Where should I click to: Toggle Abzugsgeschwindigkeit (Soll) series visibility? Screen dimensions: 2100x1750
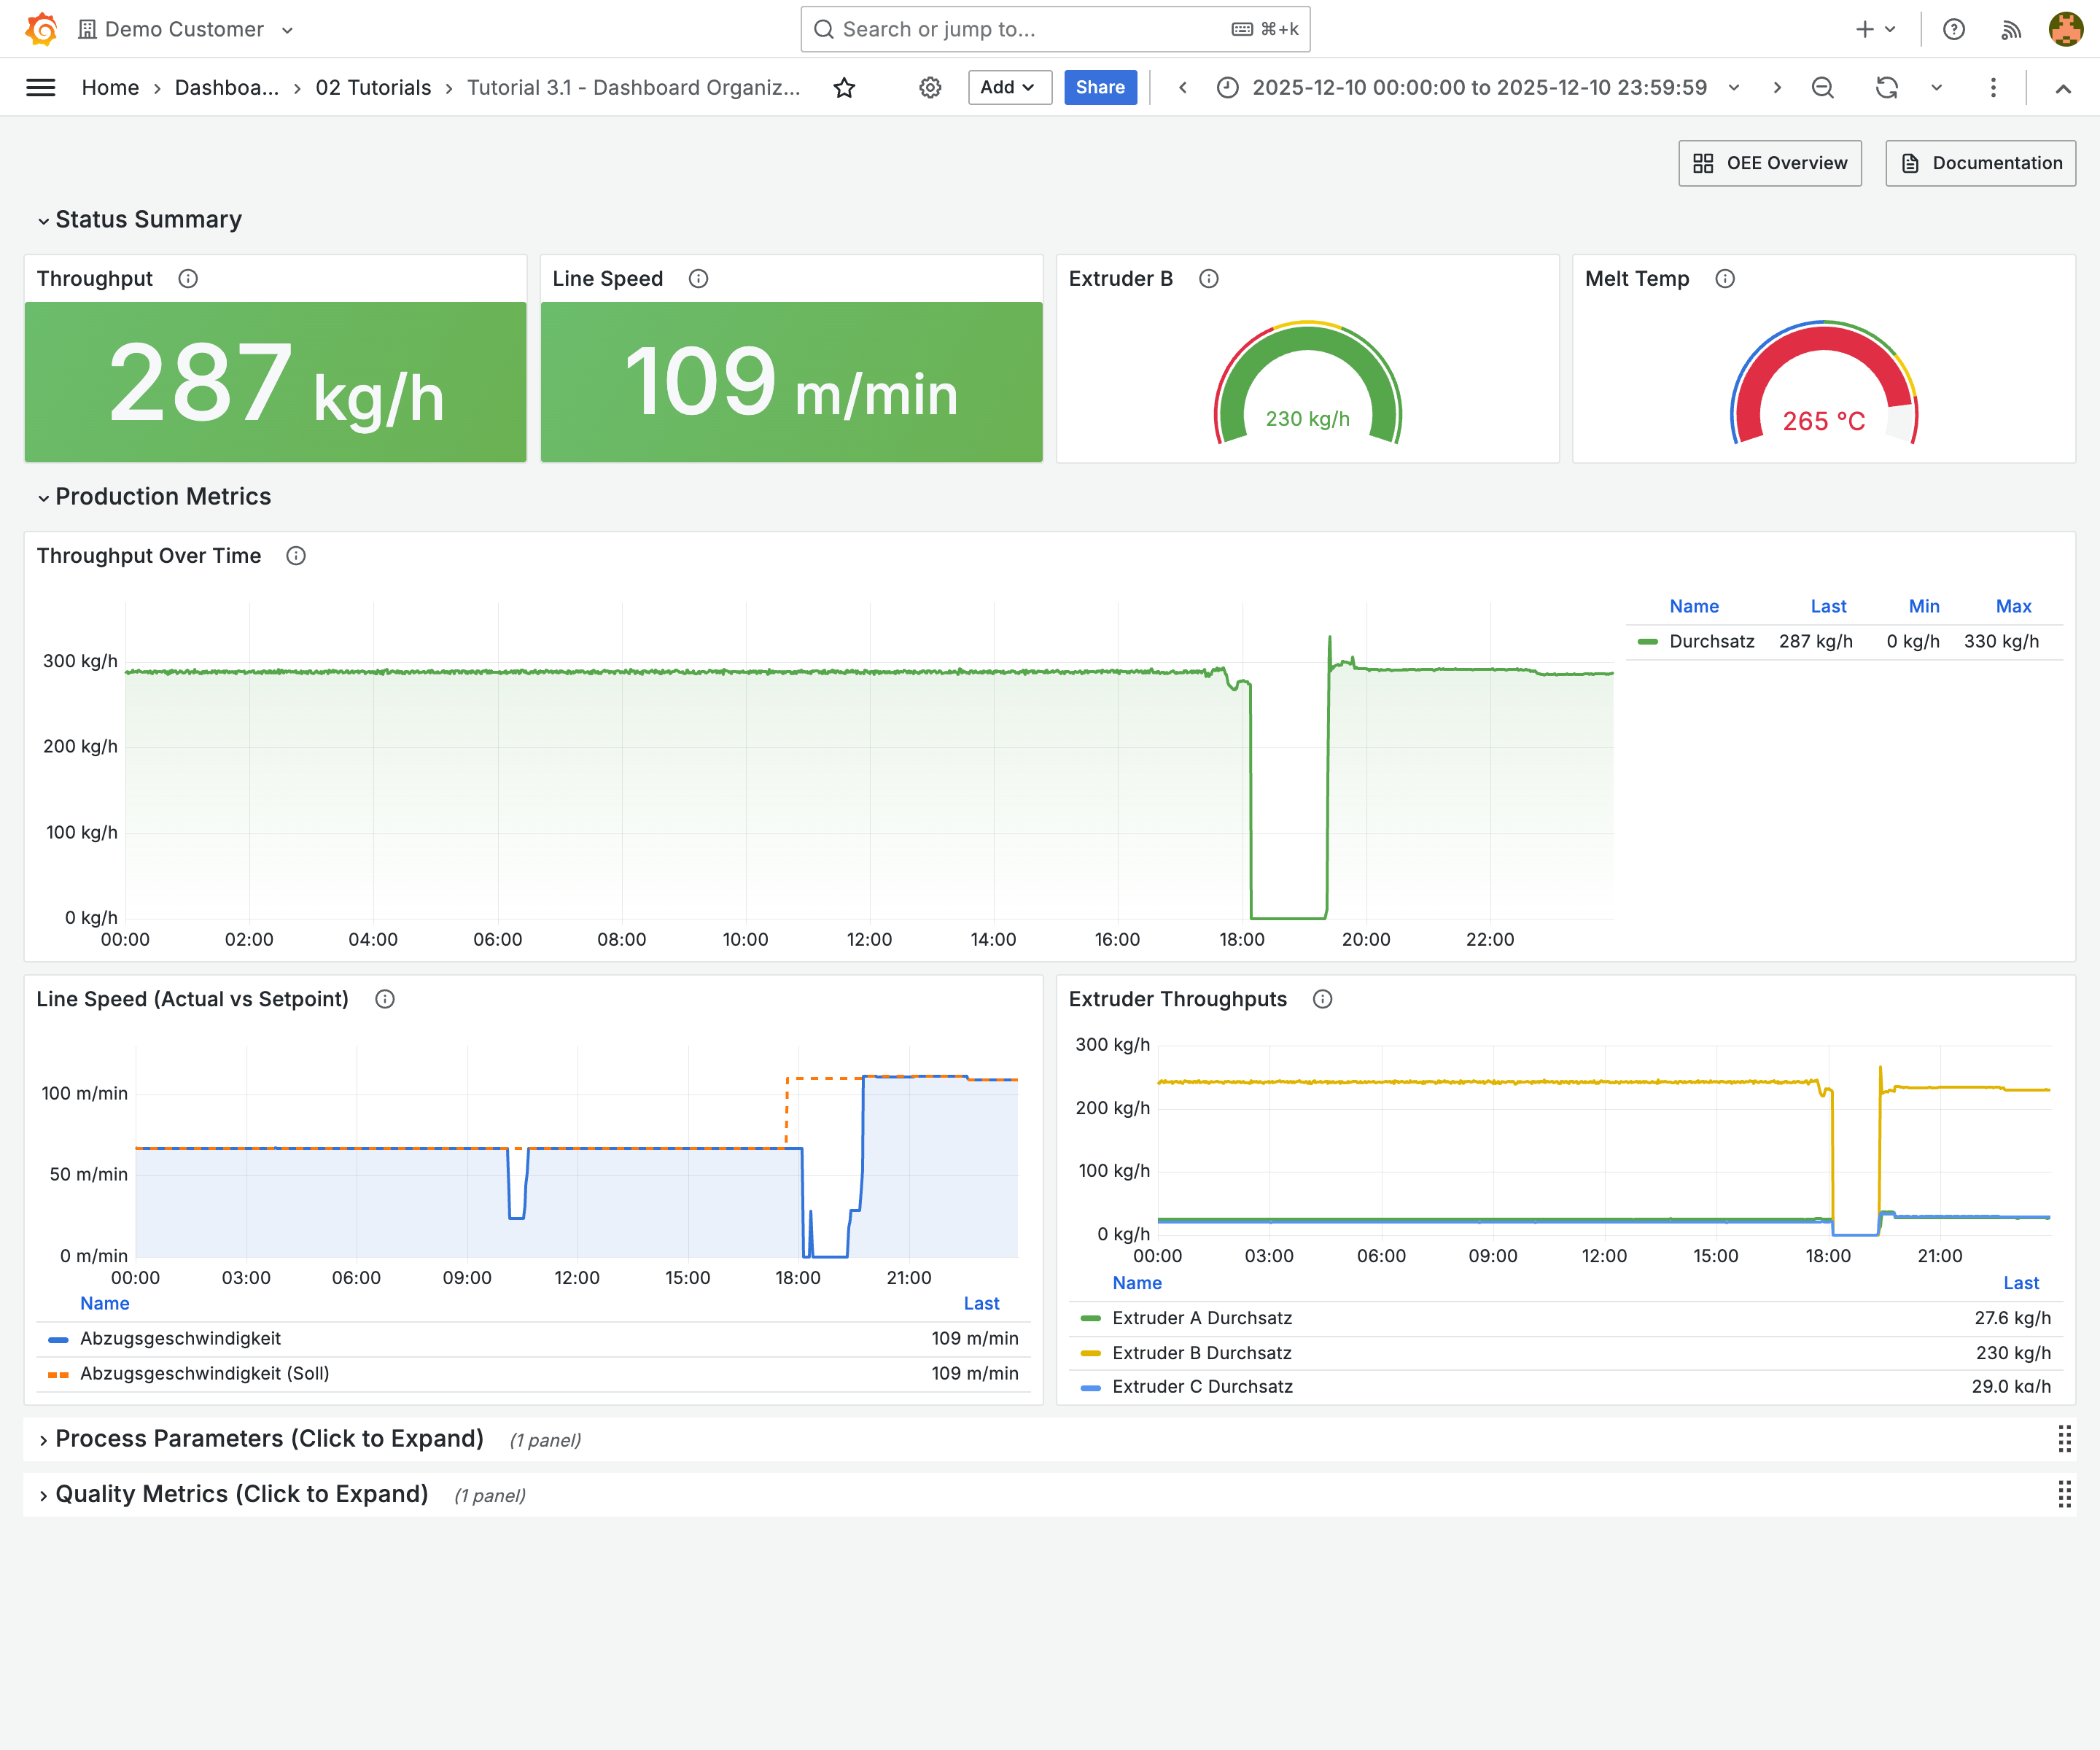pos(204,1373)
